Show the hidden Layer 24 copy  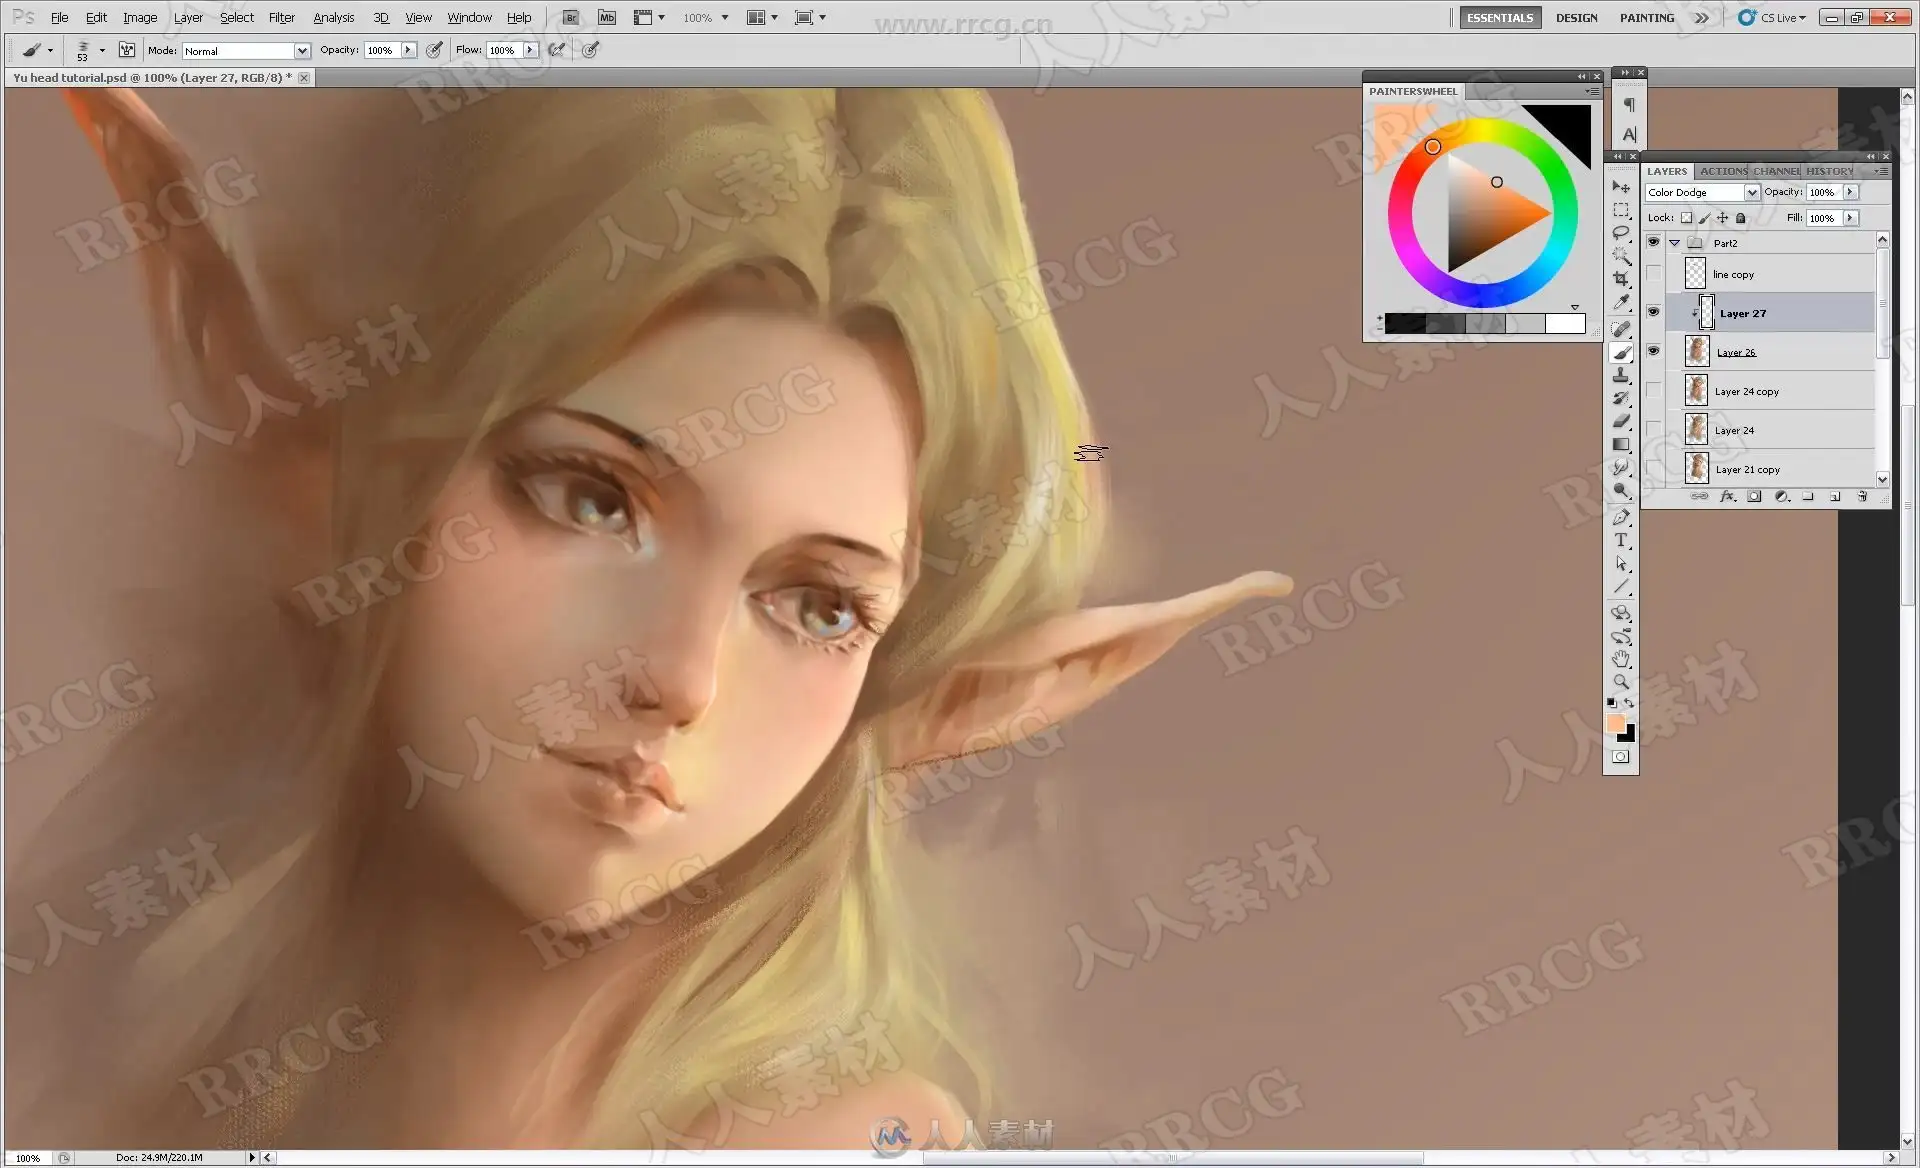[x=1653, y=390]
